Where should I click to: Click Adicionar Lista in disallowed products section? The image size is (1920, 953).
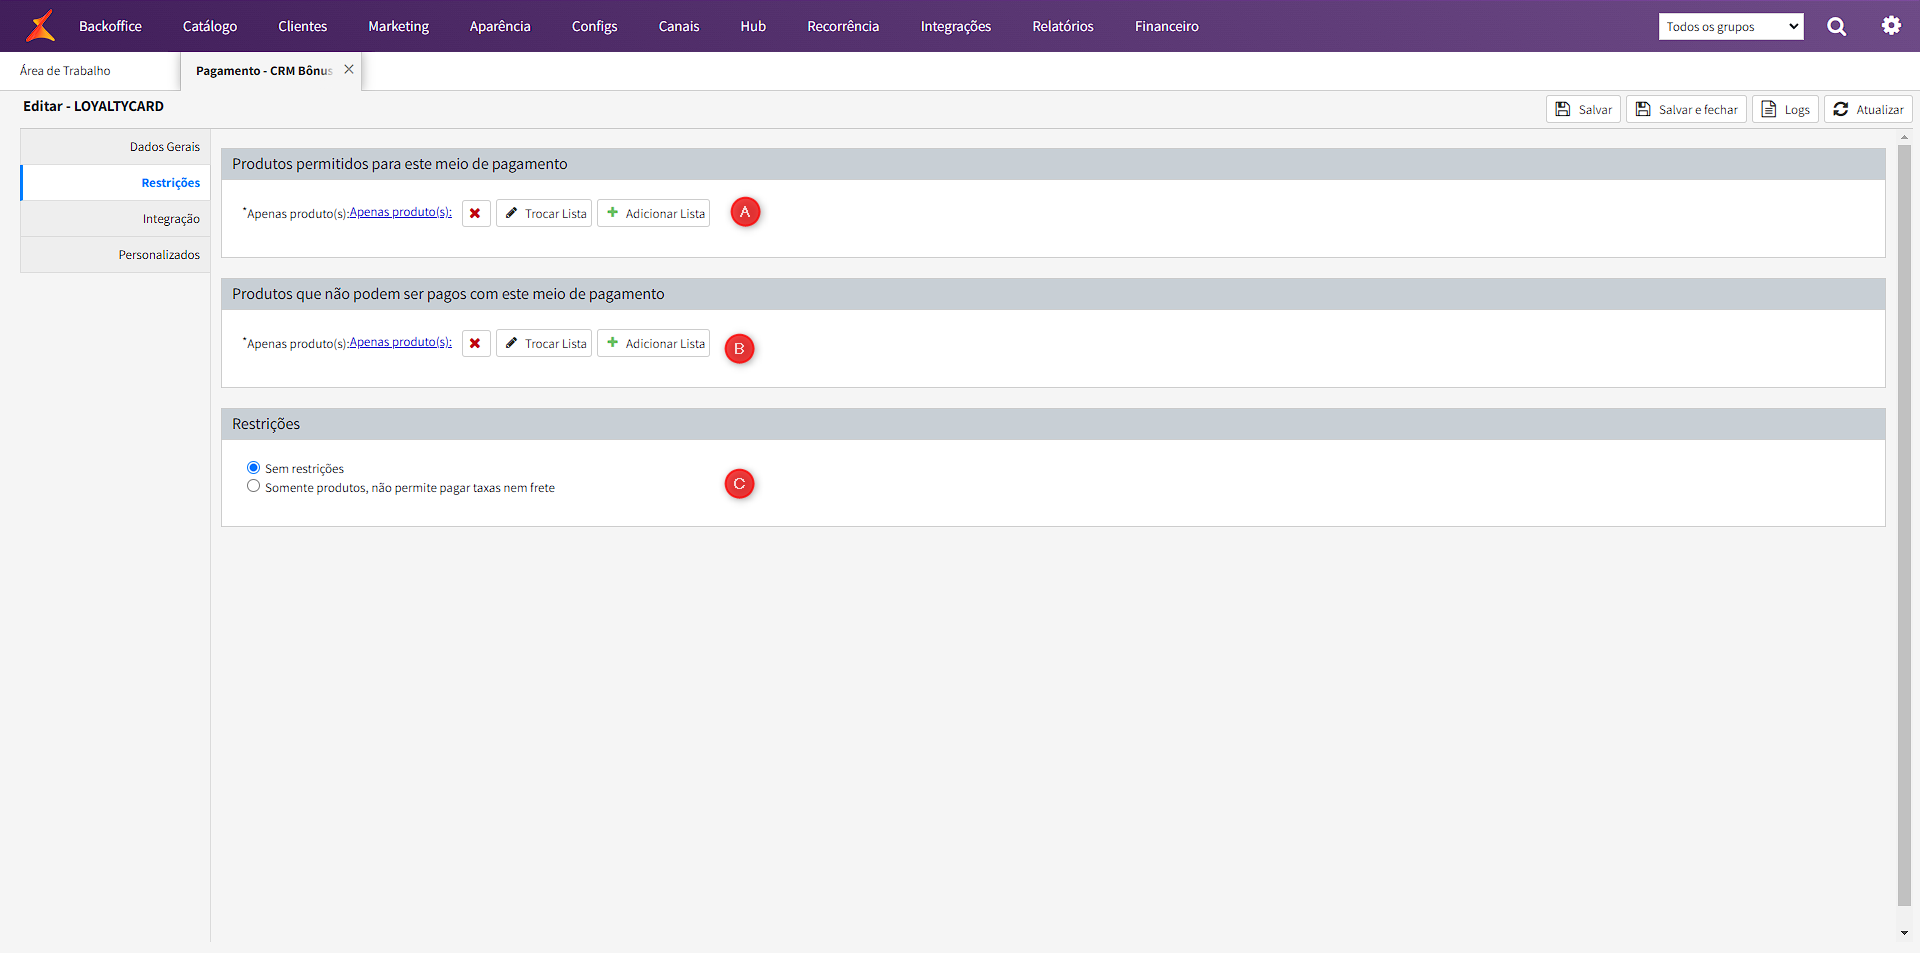click(x=653, y=343)
